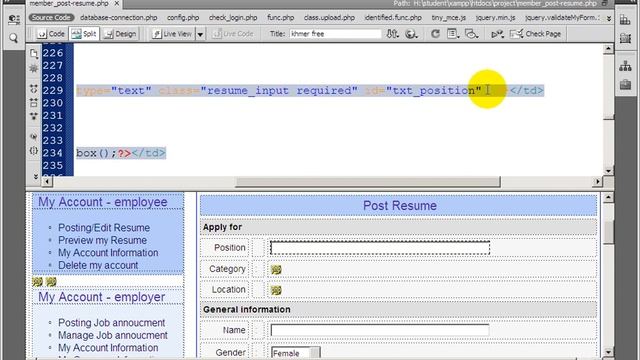This screenshot has width=640, height=360.
Task: Select the Source Code related-files button
Action: point(51,18)
